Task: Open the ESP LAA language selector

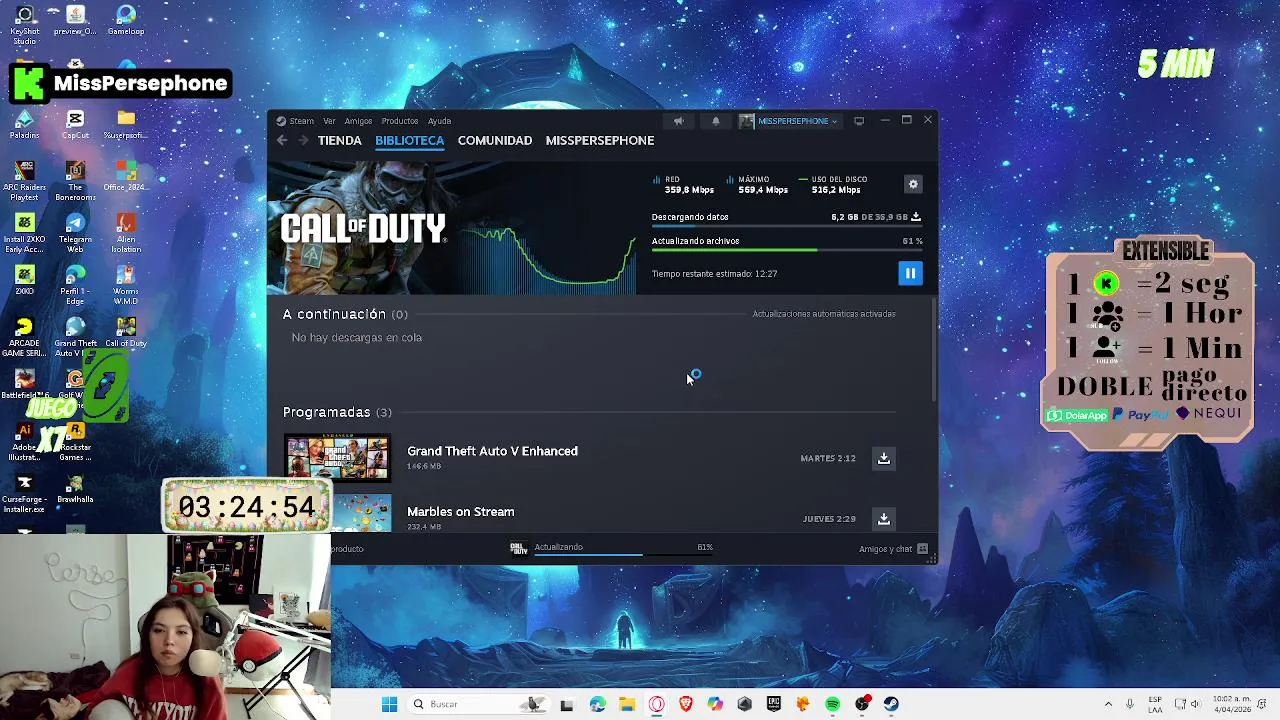Action: [1155, 704]
